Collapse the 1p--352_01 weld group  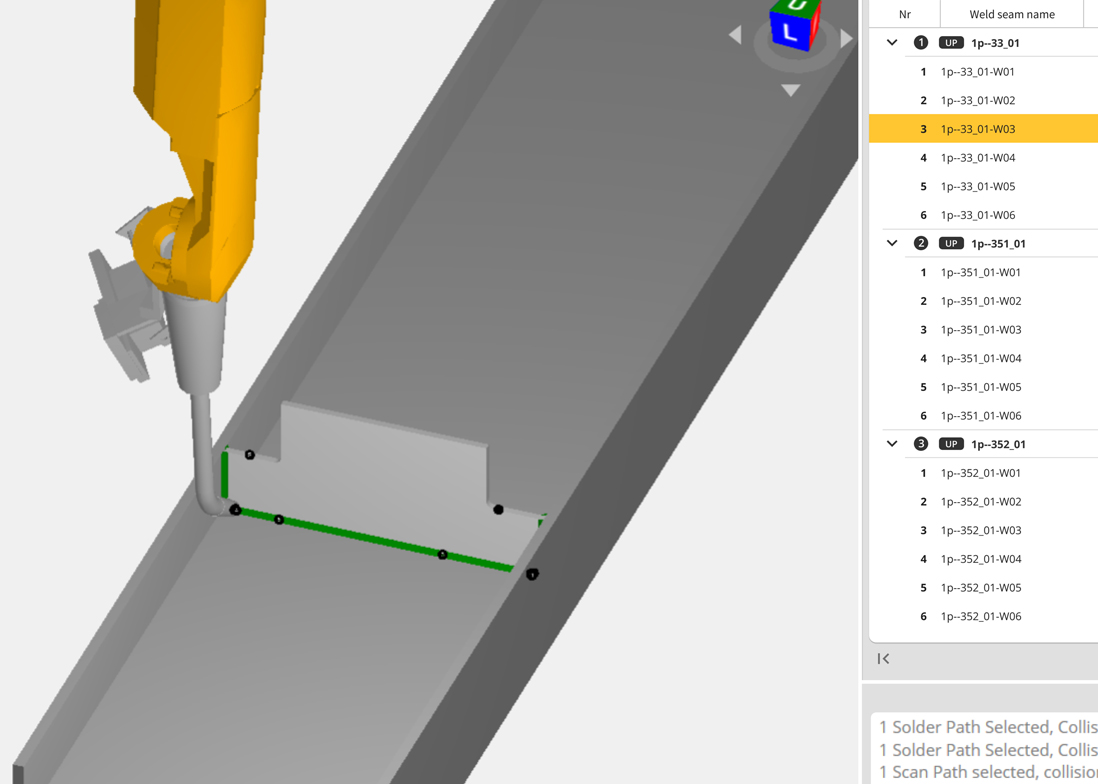pos(892,444)
